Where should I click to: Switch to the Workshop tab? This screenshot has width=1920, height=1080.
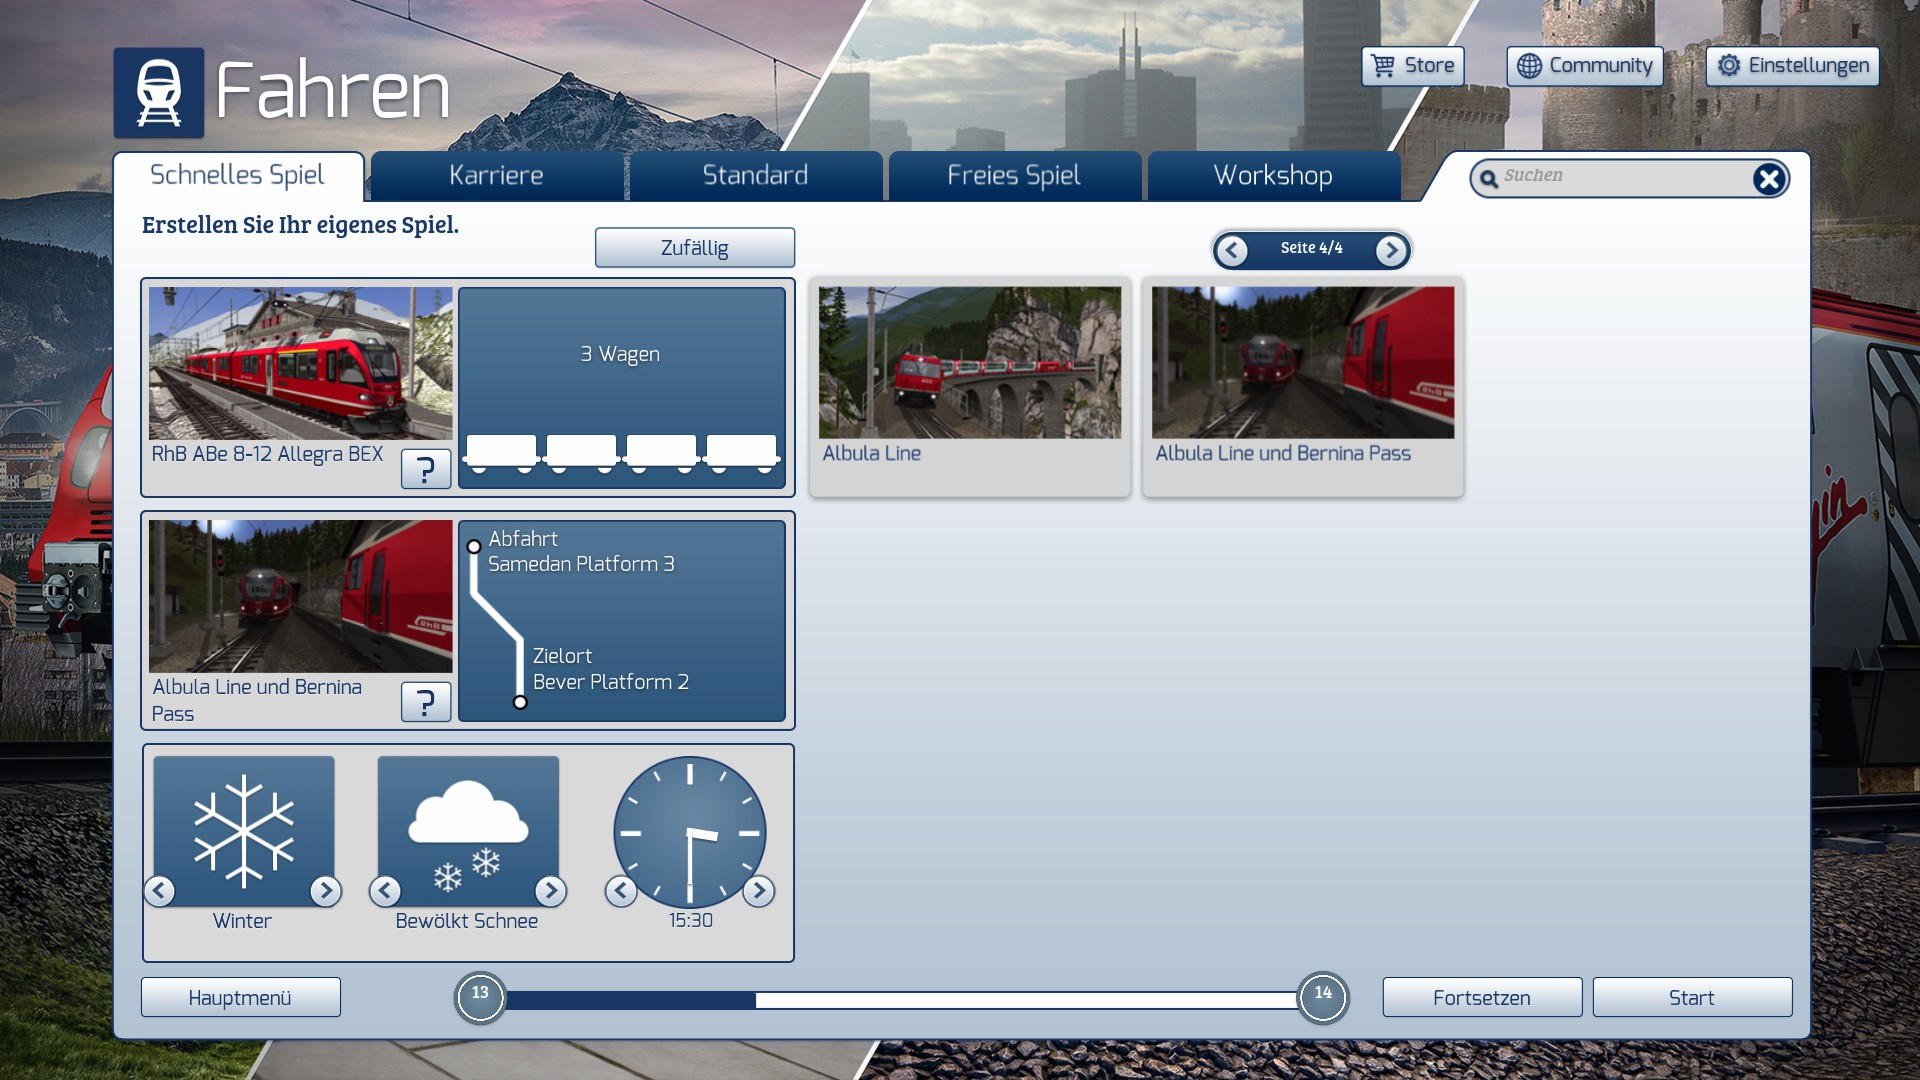pos(1272,176)
